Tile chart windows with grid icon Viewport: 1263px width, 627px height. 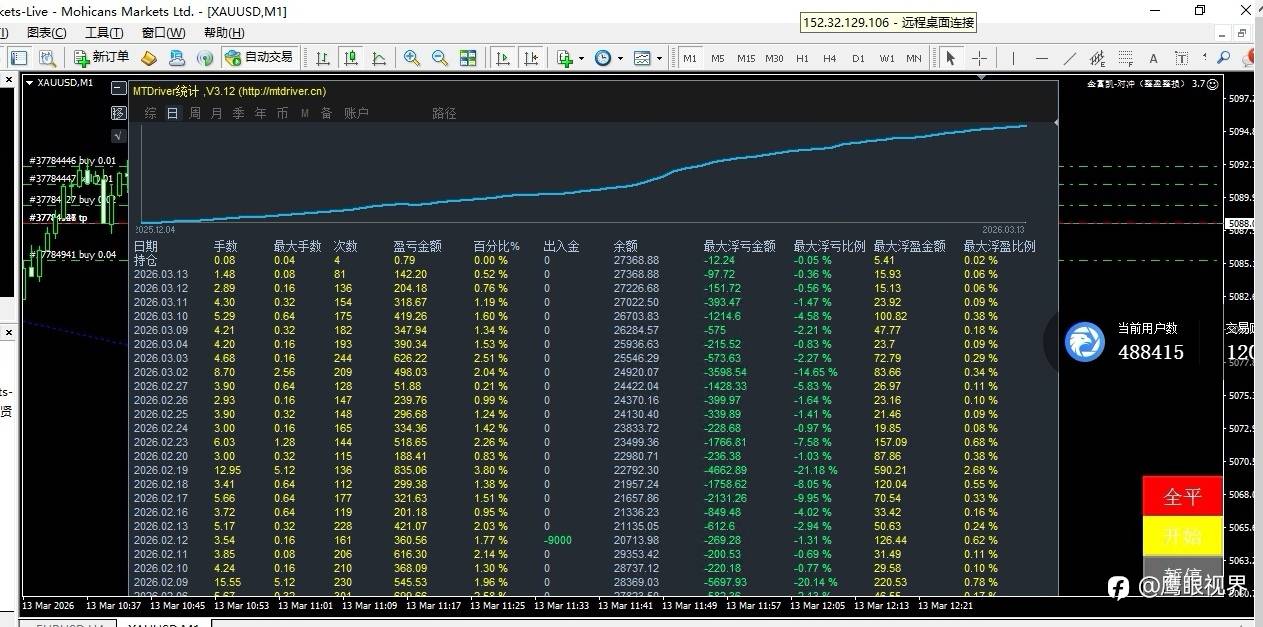click(468, 58)
